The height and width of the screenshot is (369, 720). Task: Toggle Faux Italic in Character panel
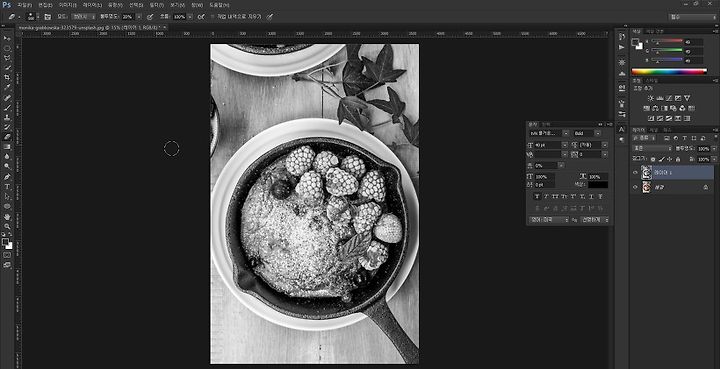click(x=546, y=196)
